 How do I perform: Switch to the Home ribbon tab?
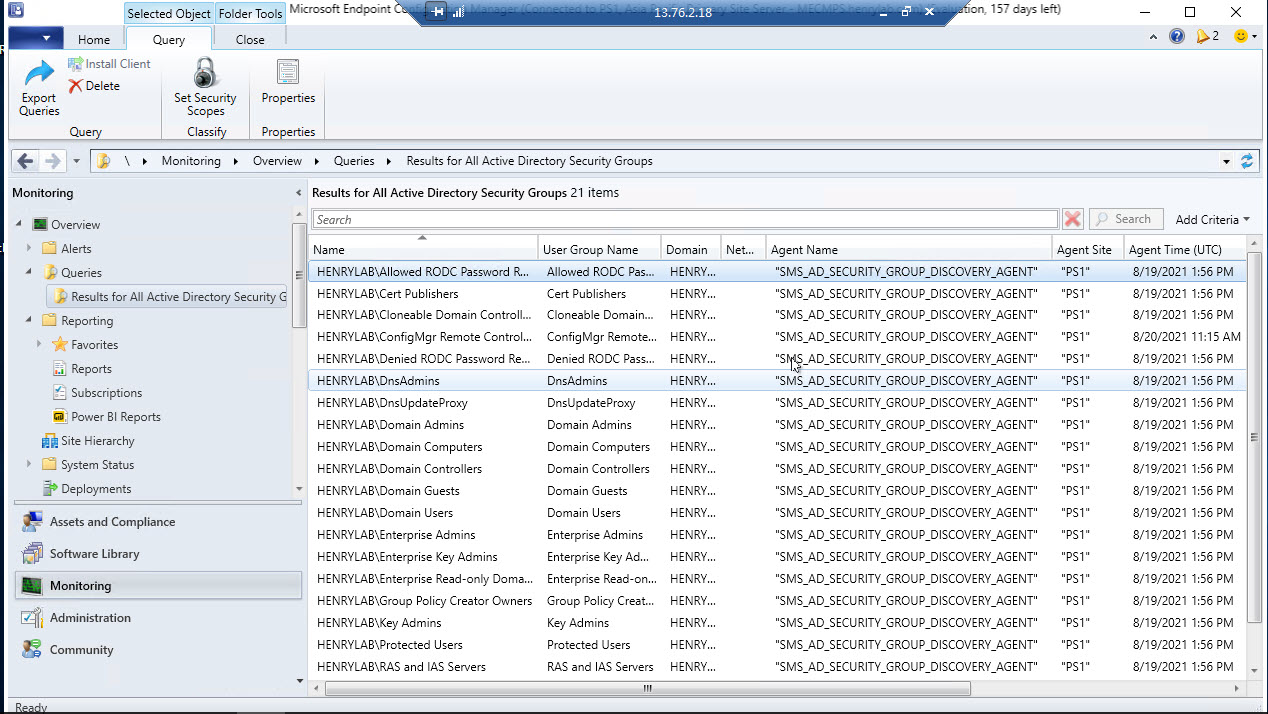pos(94,40)
